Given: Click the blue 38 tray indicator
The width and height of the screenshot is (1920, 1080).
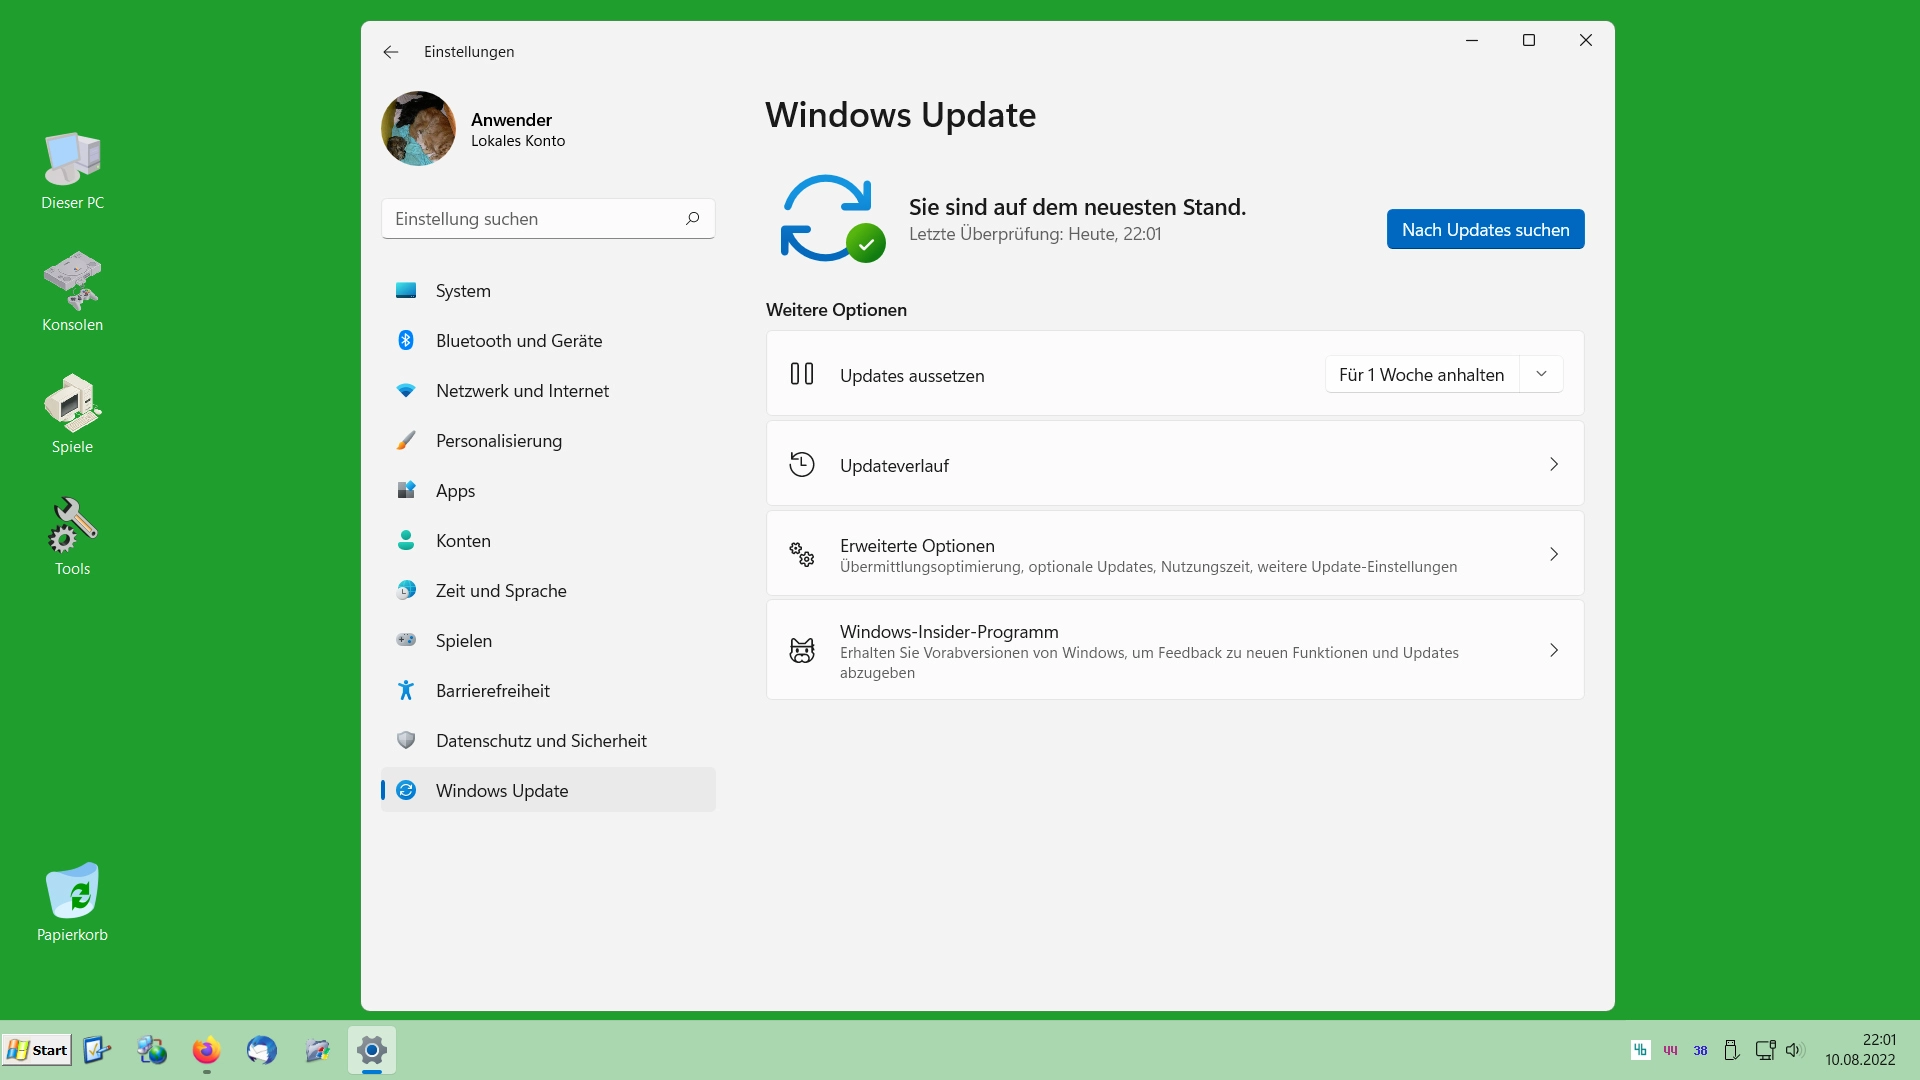Looking at the screenshot, I should click(1701, 1050).
